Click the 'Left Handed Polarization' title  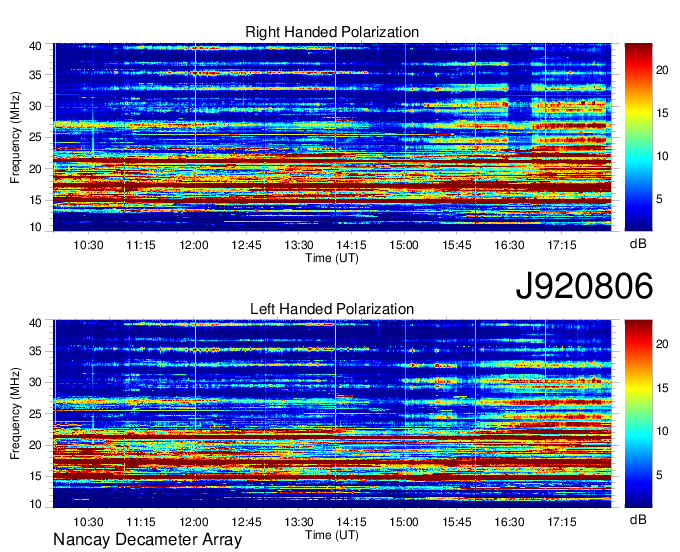tap(332, 309)
